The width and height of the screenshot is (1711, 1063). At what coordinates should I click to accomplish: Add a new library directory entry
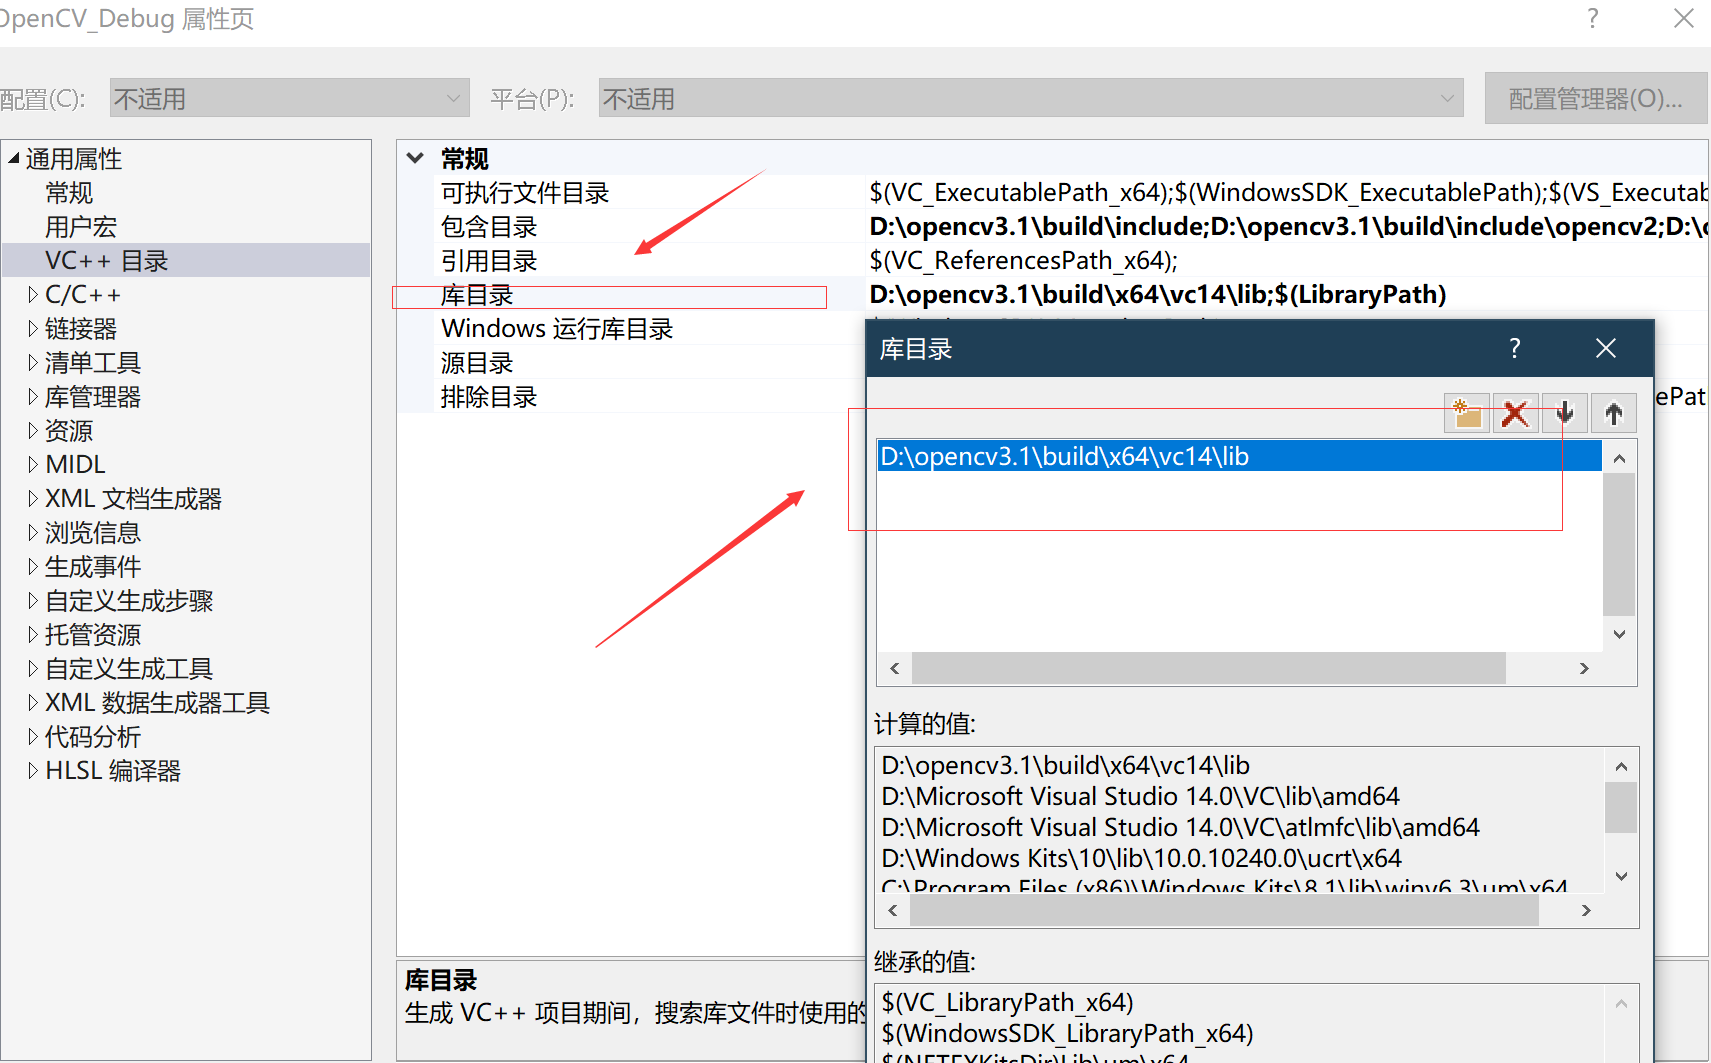[1466, 412]
